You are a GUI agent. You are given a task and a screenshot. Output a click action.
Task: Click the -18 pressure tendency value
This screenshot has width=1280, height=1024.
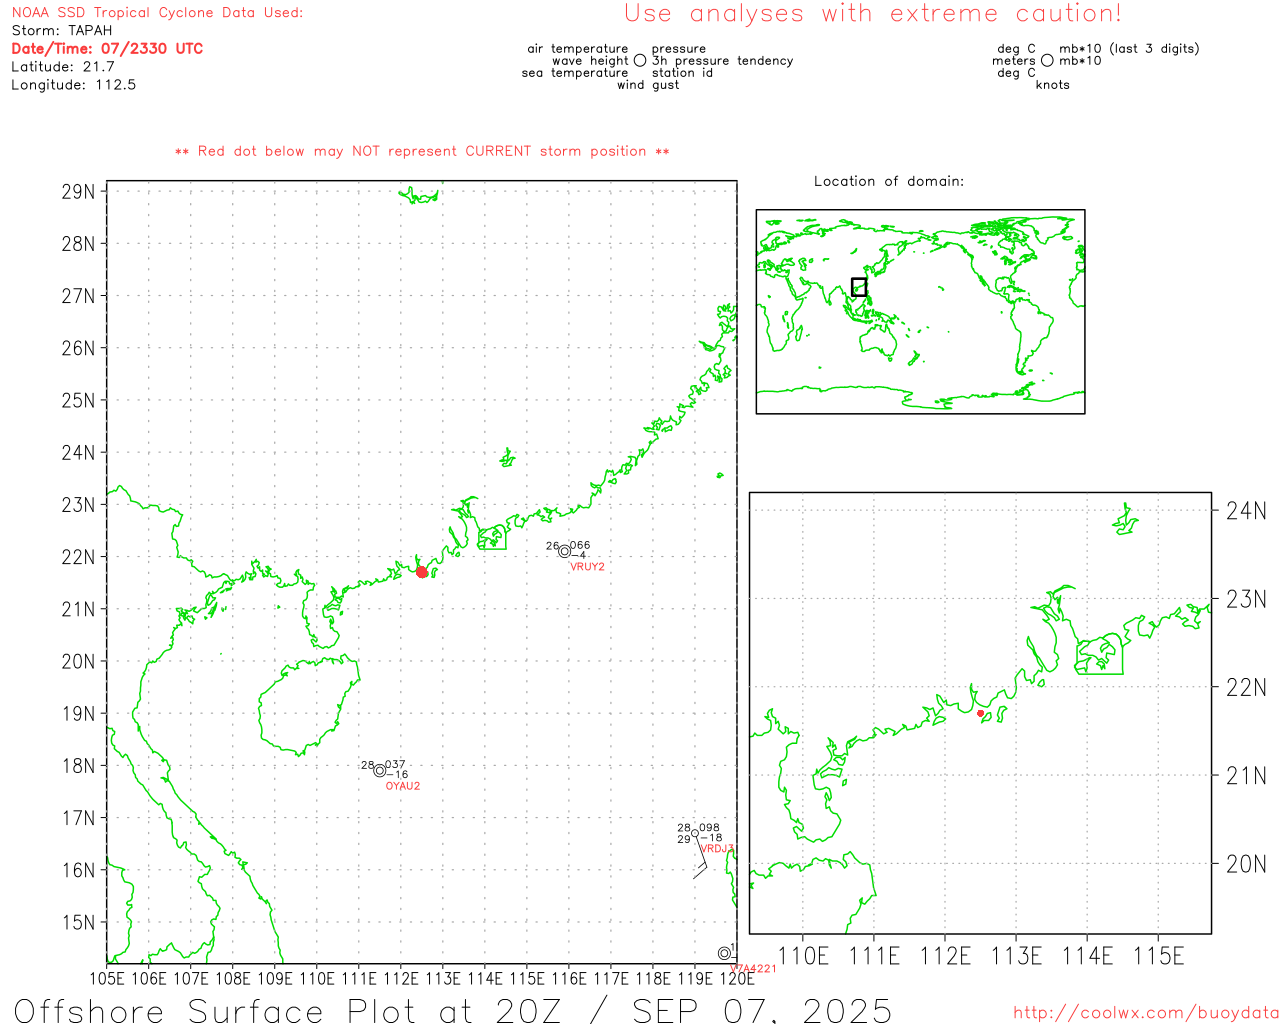(x=711, y=838)
